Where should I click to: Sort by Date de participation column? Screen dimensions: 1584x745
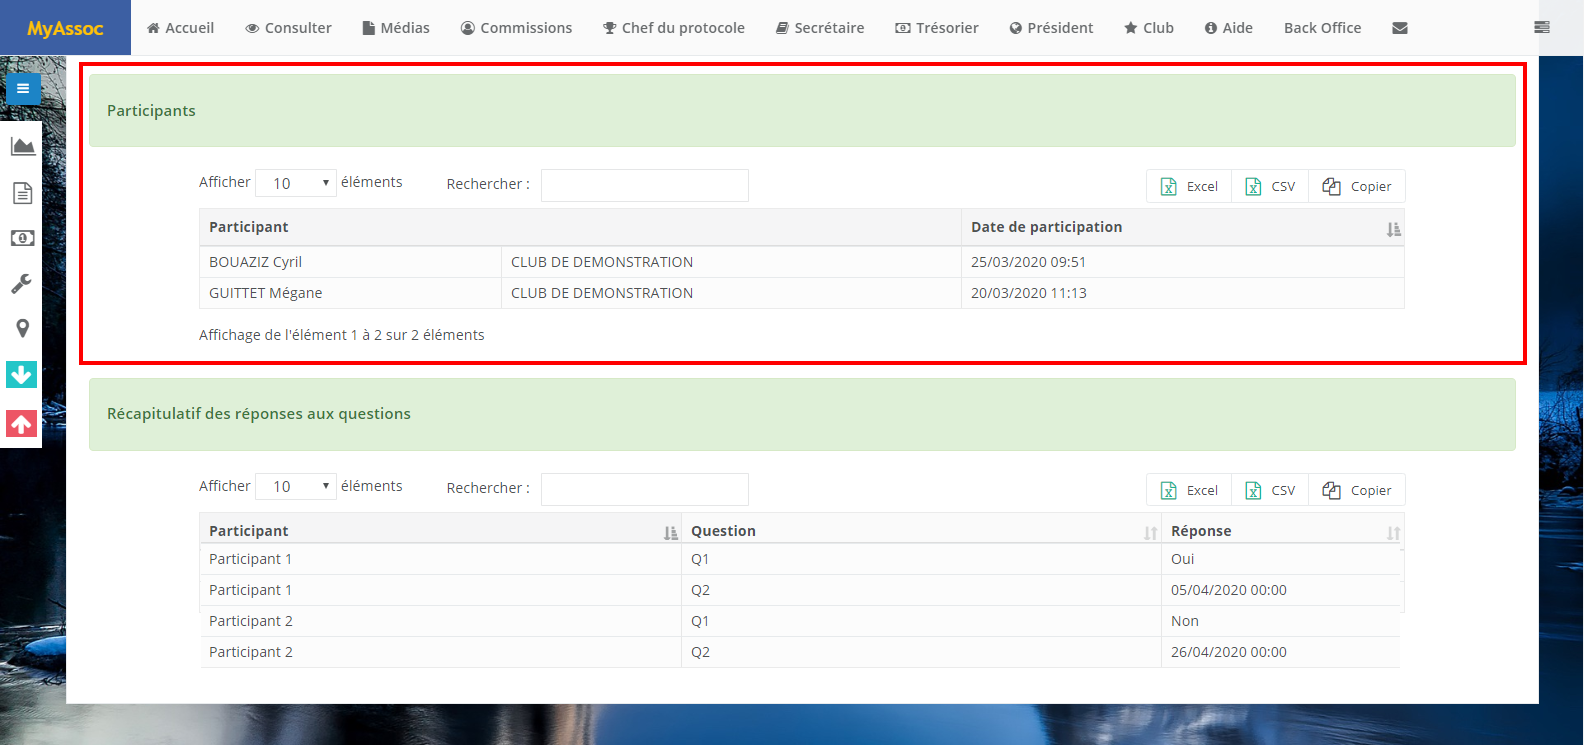coord(1183,227)
